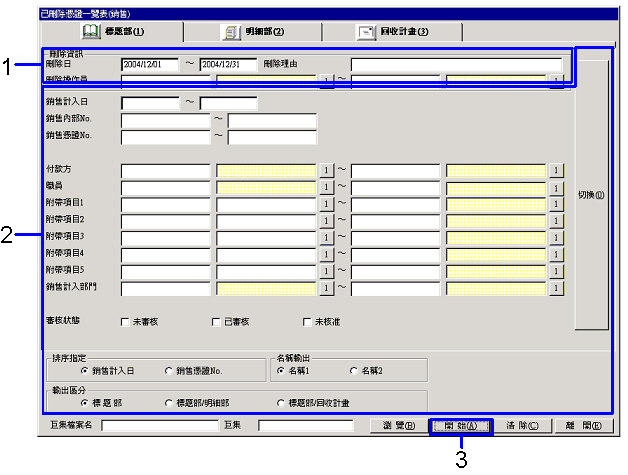Choose 名稱2 for name output
Viewport: 628px width, 475px height.
[353, 370]
